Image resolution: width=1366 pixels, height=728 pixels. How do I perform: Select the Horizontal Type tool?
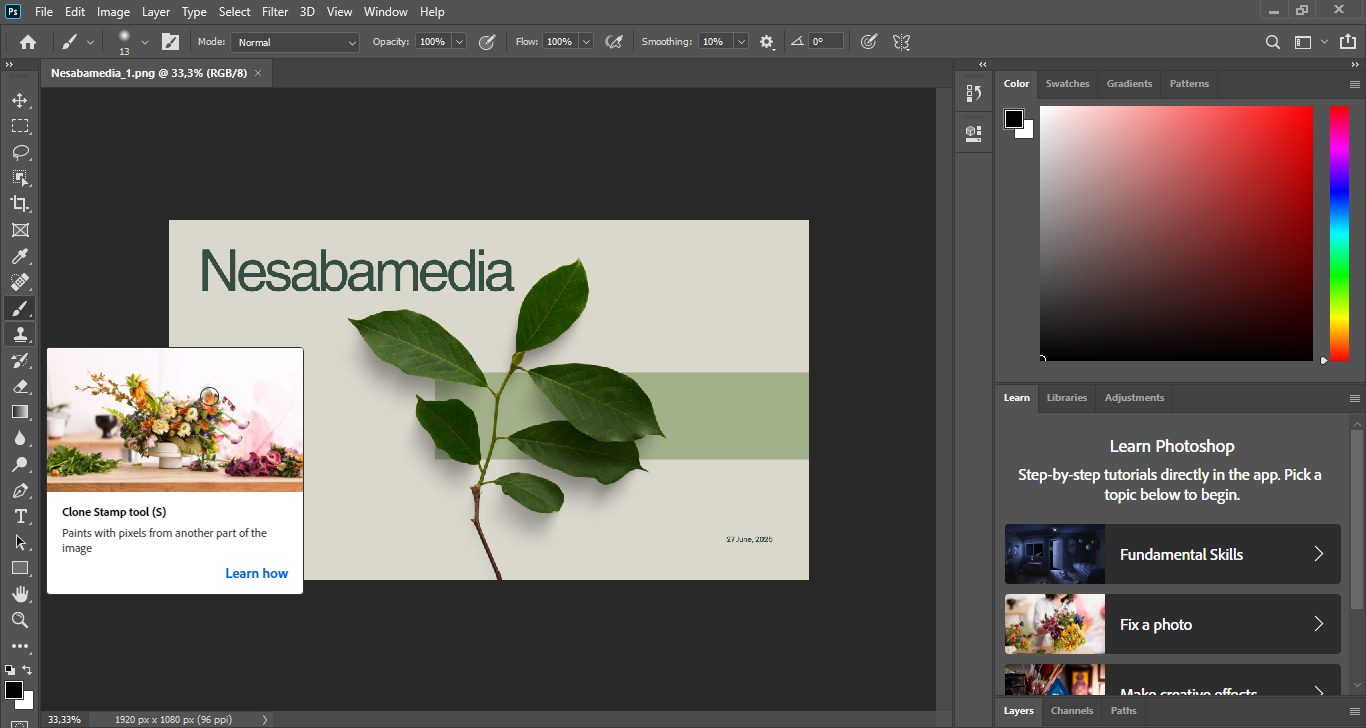tap(20, 516)
